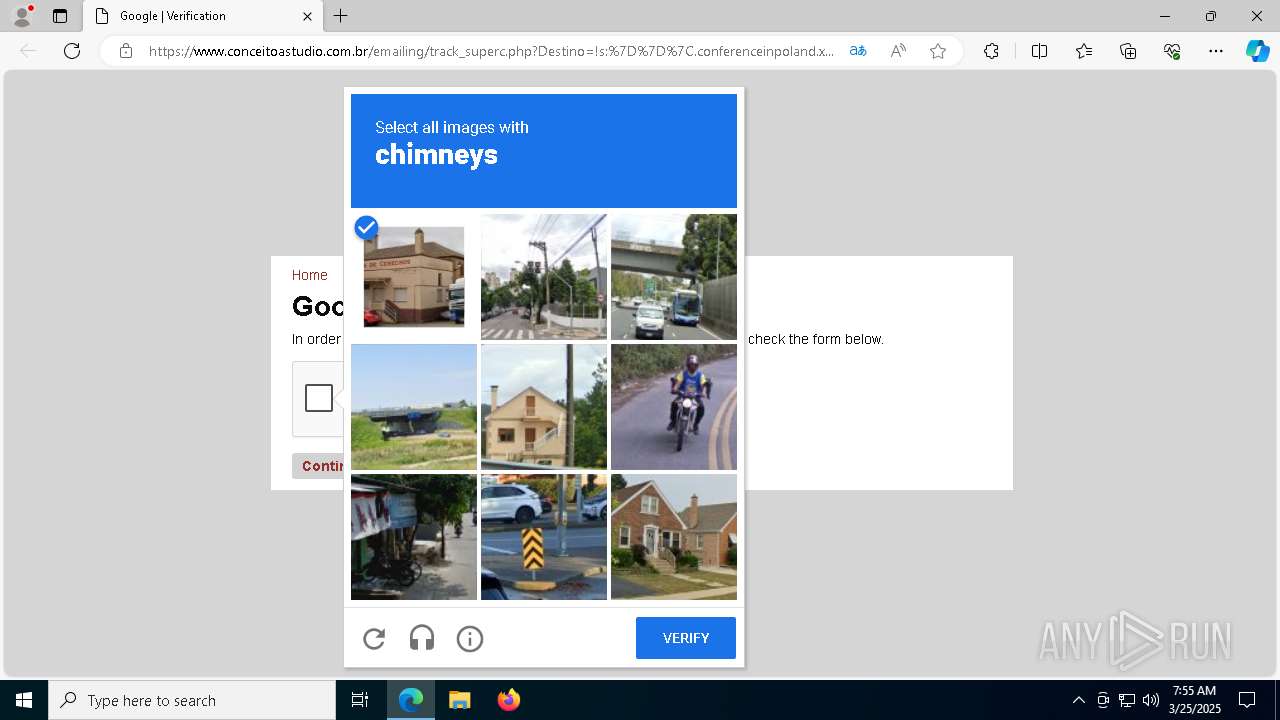Open the Home breadcrumb link
Image resolution: width=1280 pixels, height=720 pixels.
(x=309, y=275)
